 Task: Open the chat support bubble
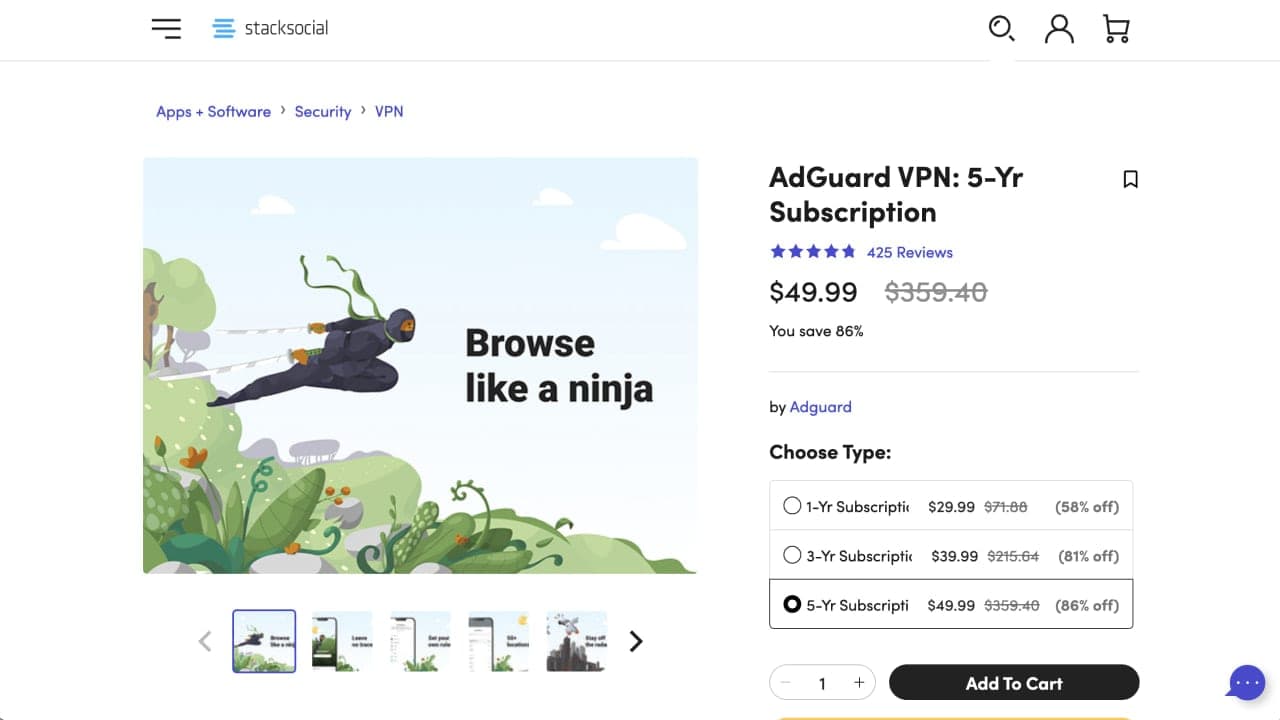pos(1246,683)
